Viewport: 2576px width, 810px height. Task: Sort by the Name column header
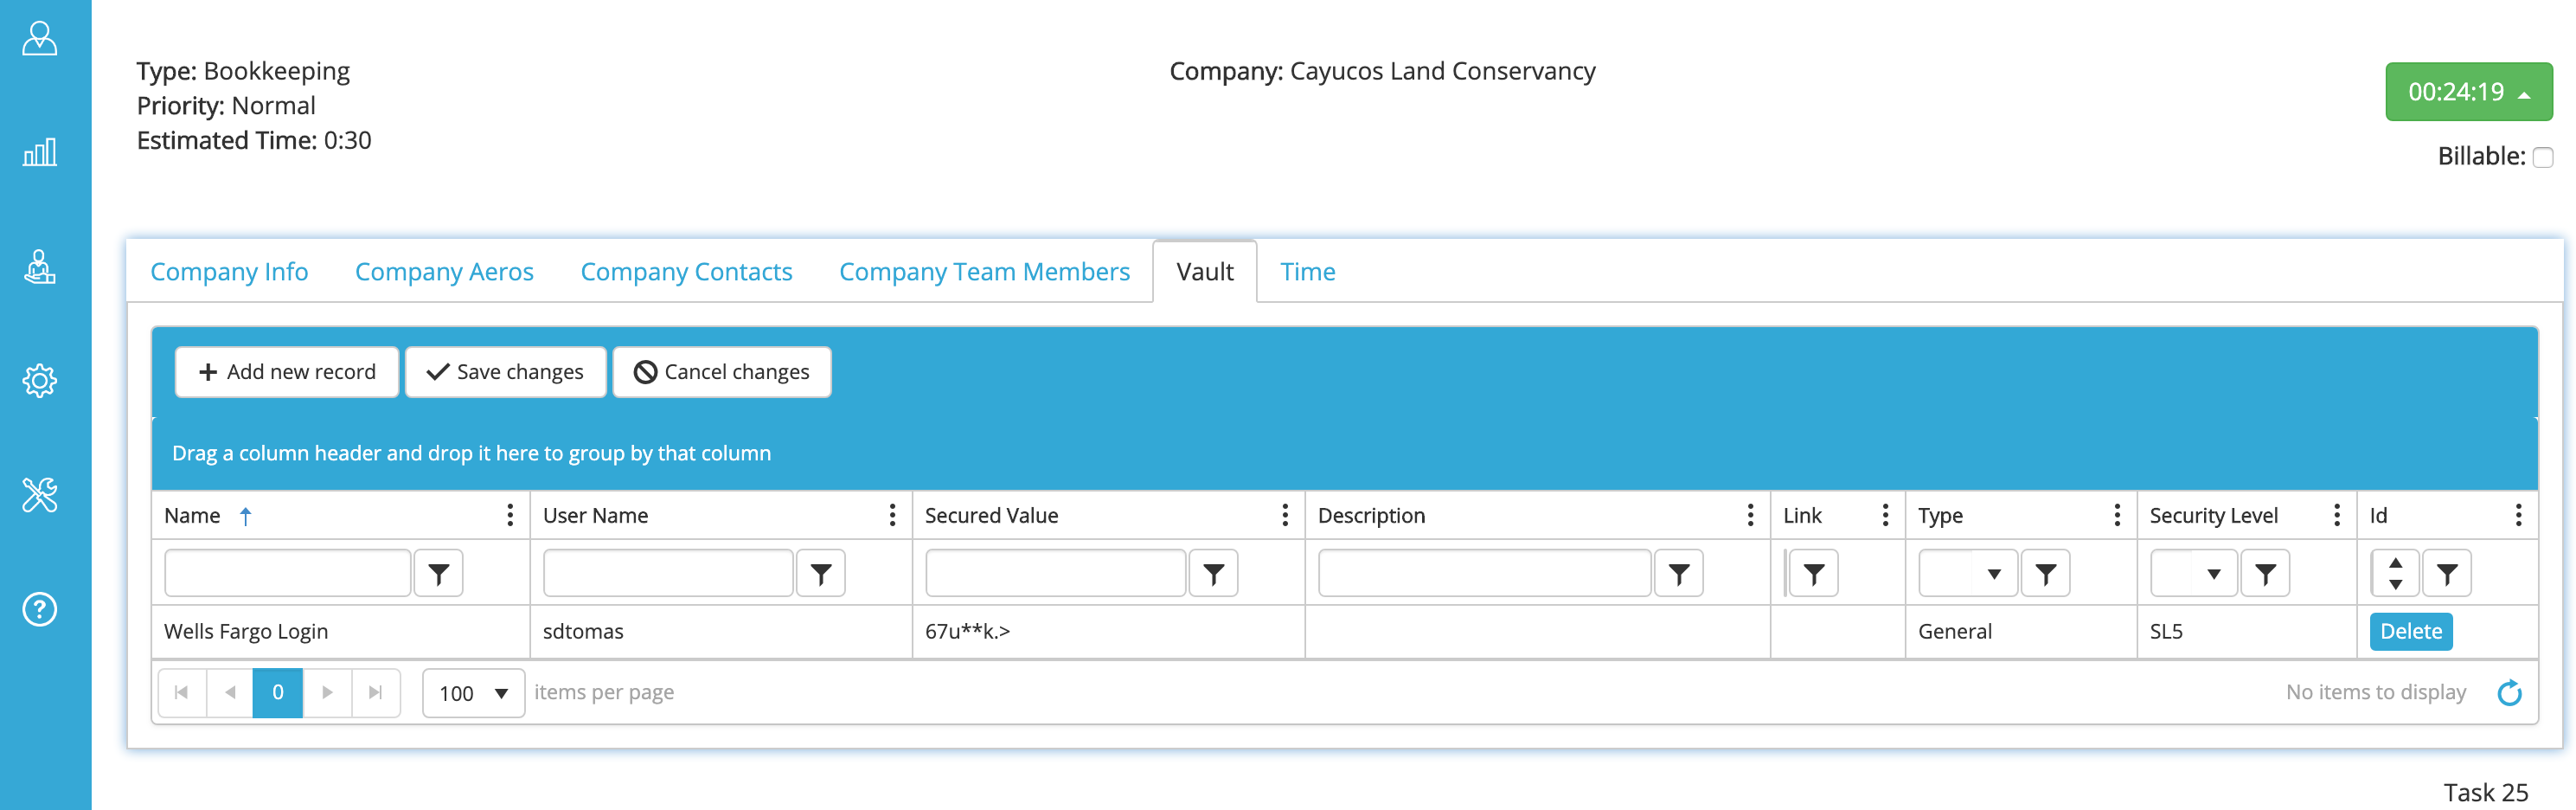coord(192,515)
